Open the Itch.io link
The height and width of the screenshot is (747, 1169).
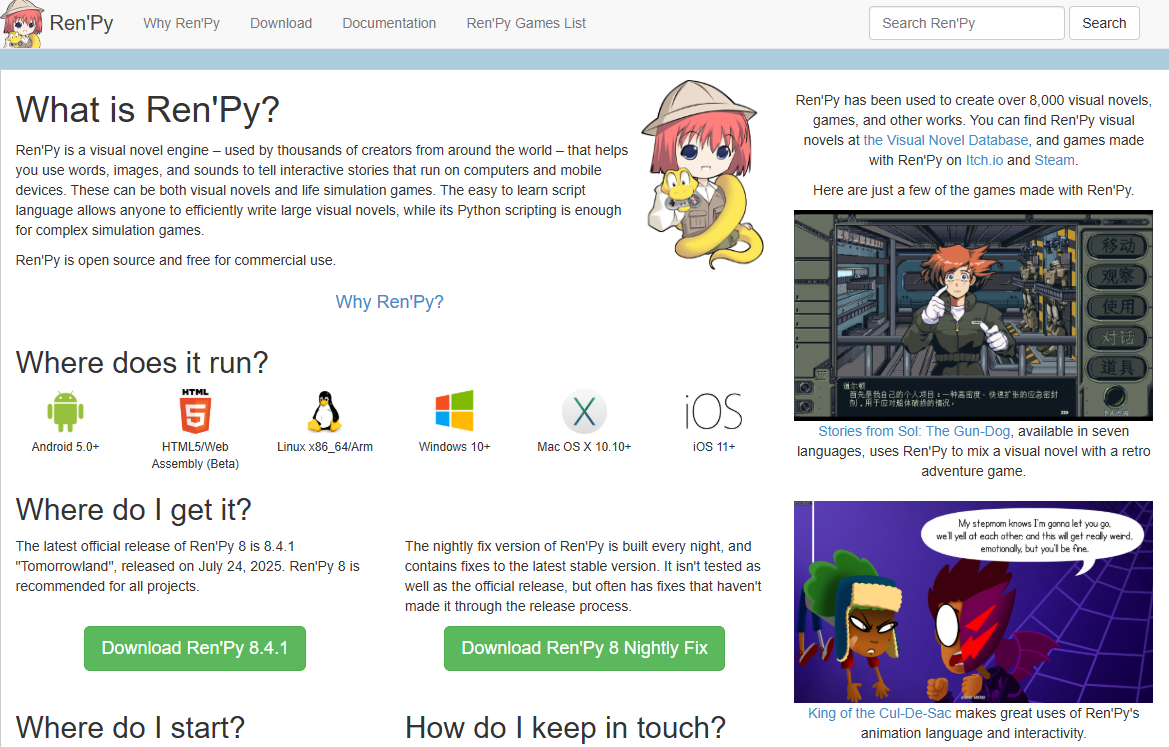coord(984,160)
